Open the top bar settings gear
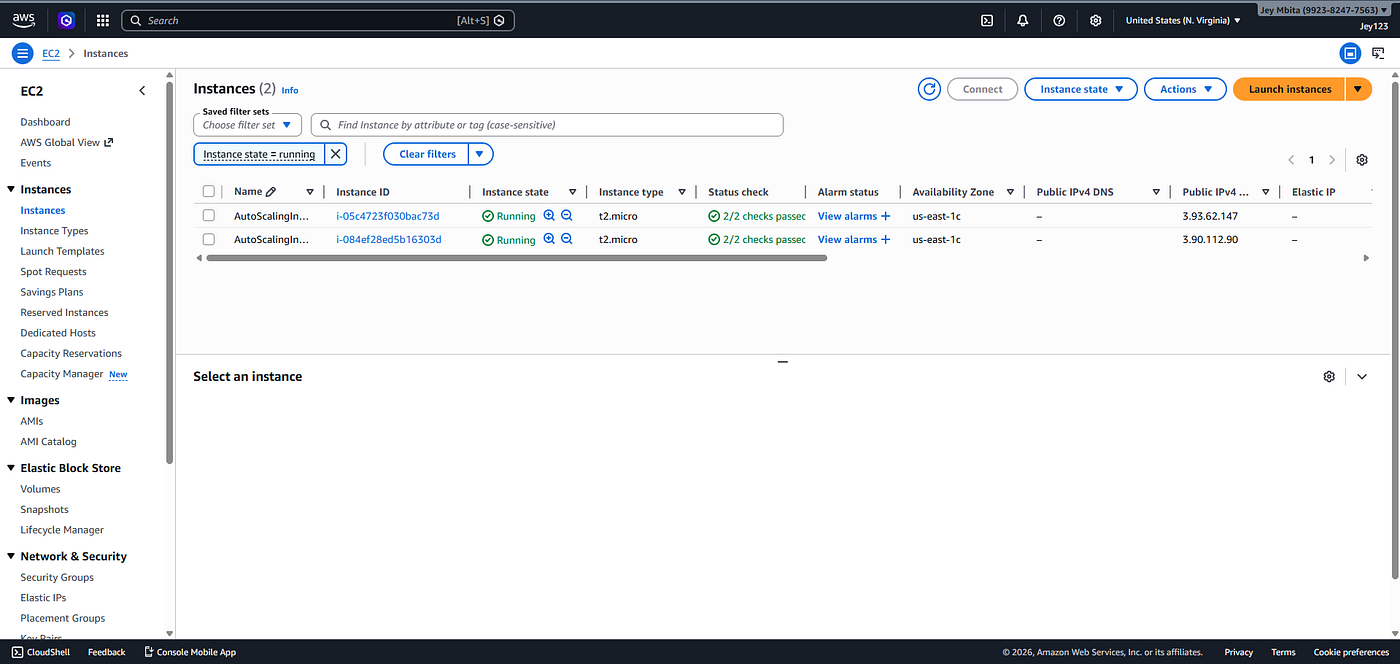The width and height of the screenshot is (1400, 664). point(1096,20)
